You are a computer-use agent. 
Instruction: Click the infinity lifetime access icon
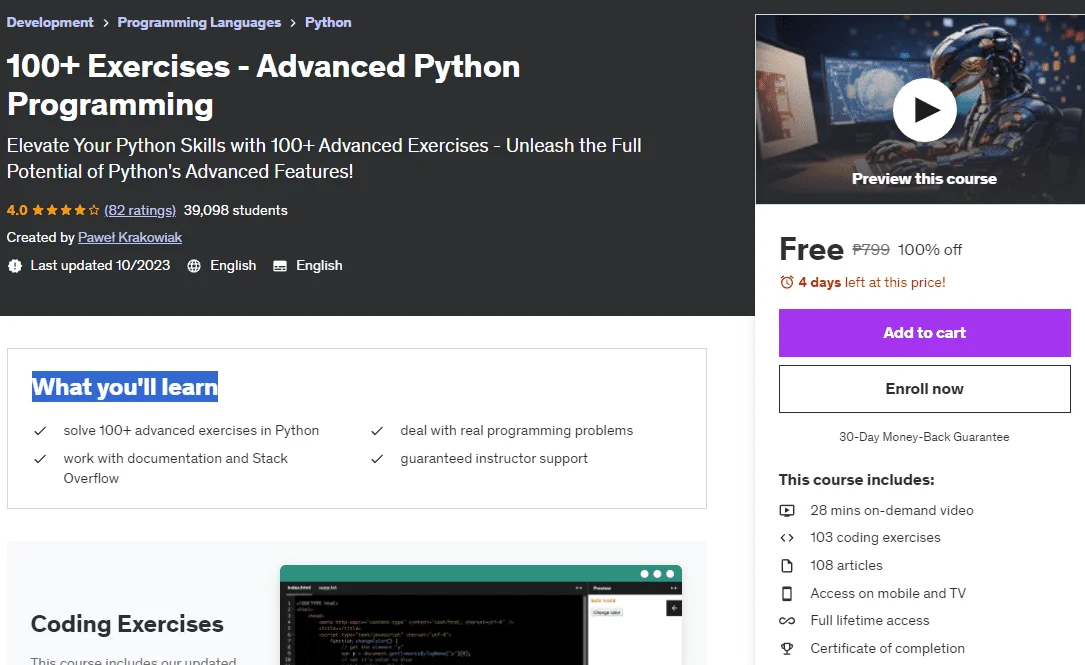(787, 621)
